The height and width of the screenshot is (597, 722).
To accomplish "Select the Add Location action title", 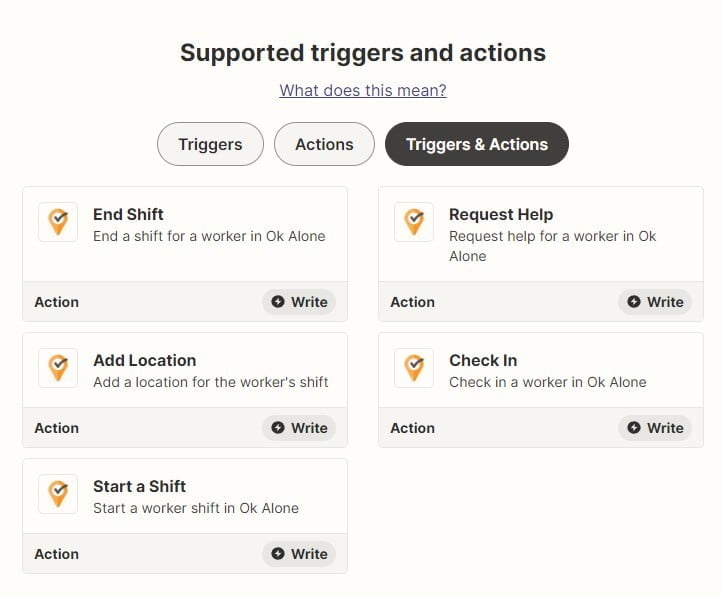I will 145,360.
